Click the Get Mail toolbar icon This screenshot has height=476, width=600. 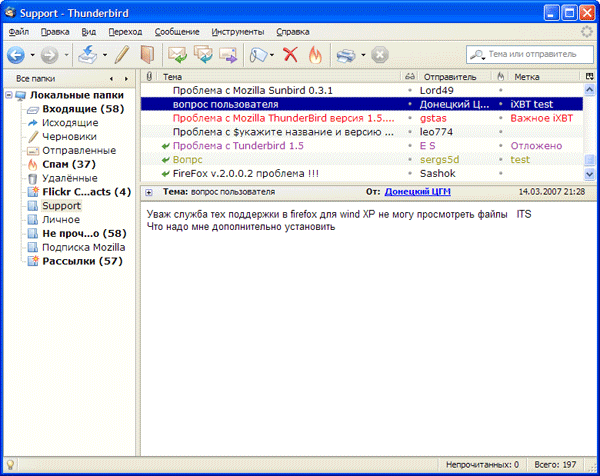click(87, 54)
